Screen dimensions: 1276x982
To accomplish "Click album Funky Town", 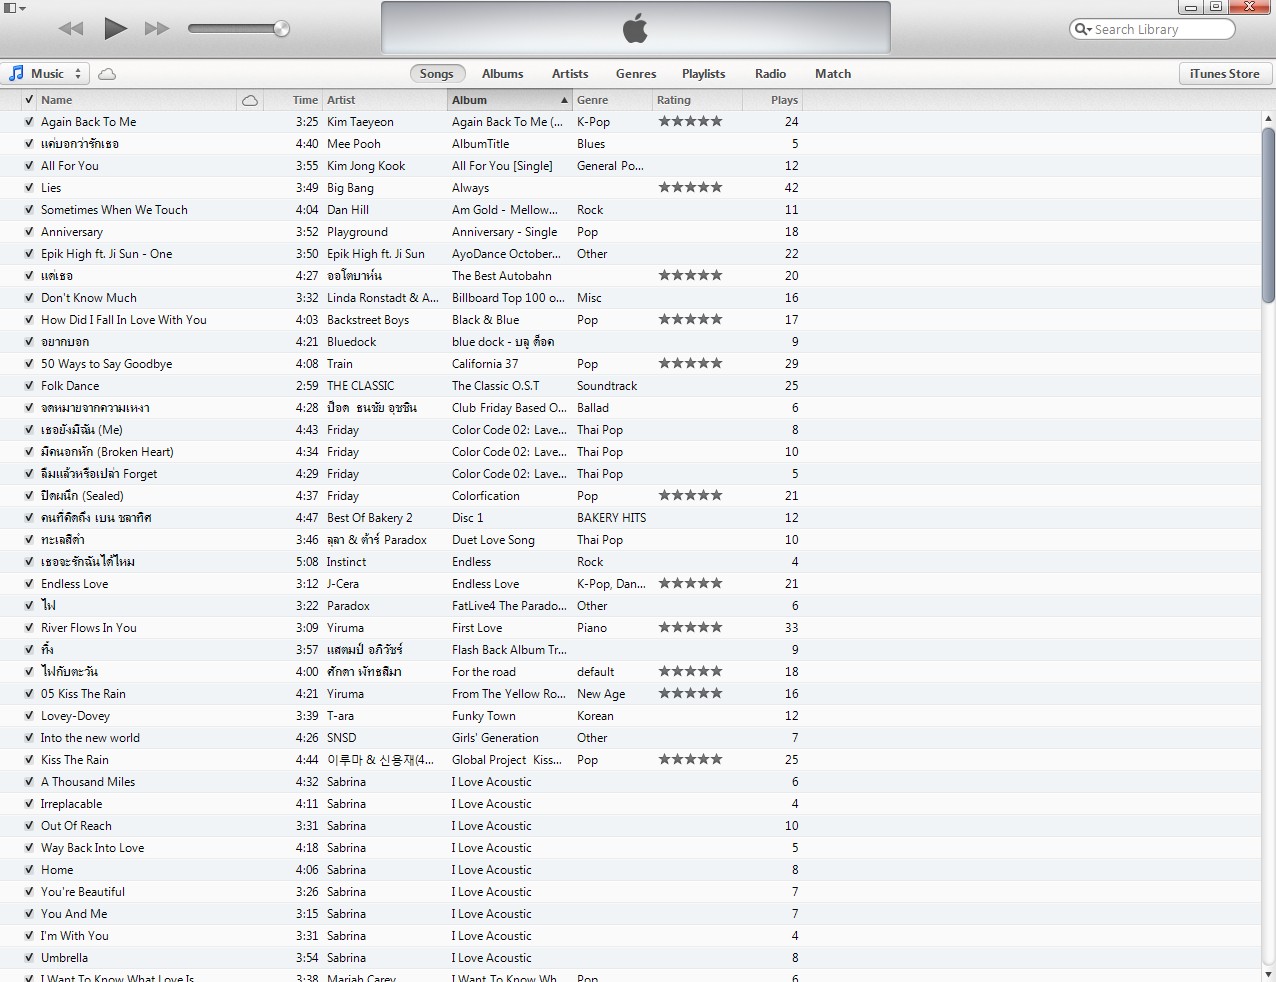I will point(484,716).
